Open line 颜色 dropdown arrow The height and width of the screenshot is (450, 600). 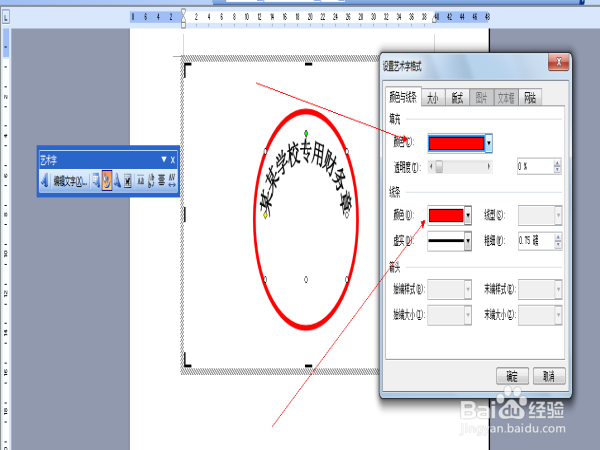(x=468, y=215)
